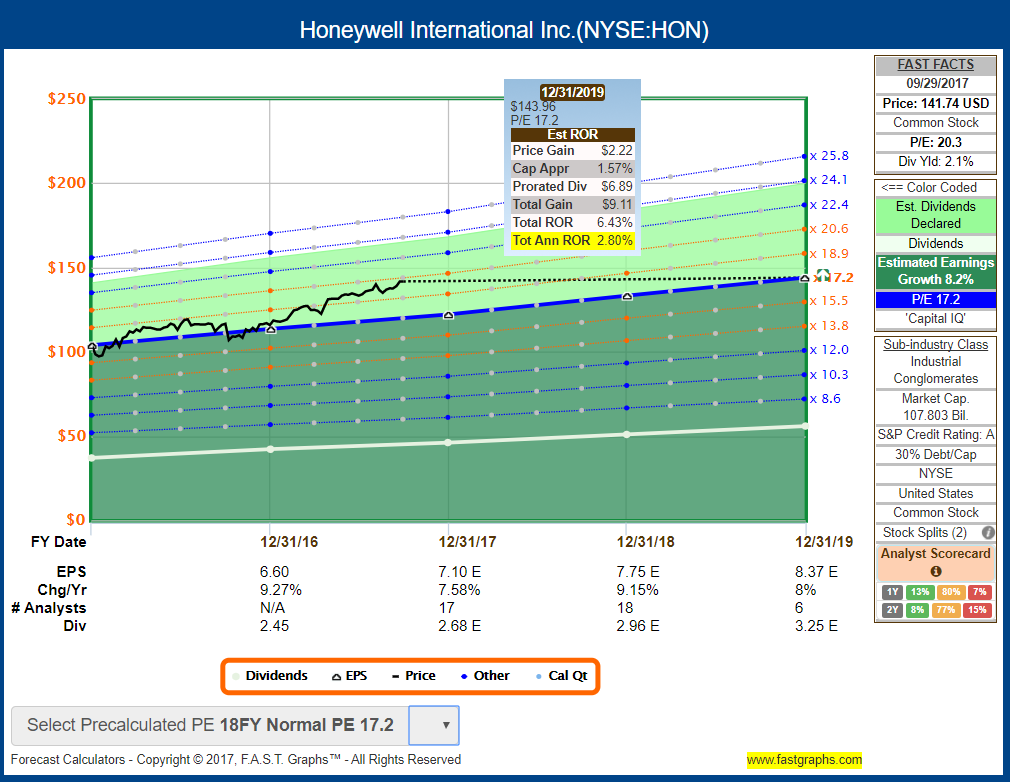
Task: Click the blue P/E 17.2 color bar
Action: pos(934,300)
